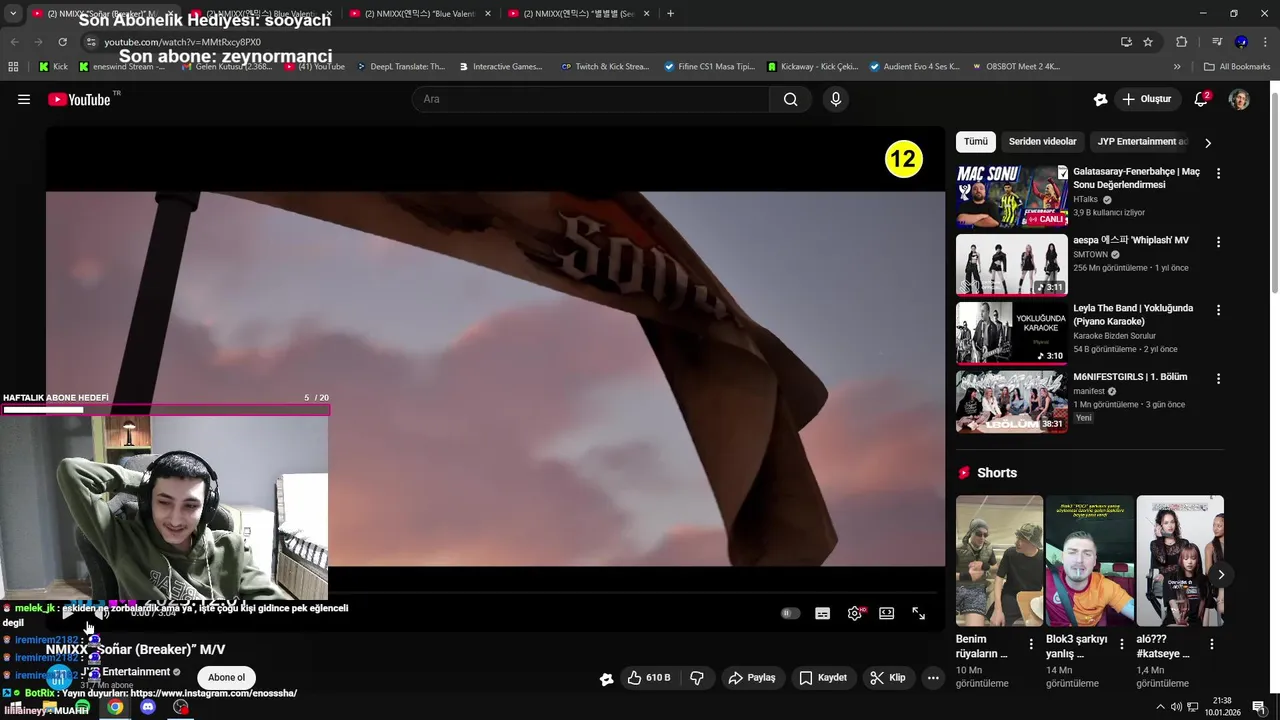Open video player settings gear

(854, 613)
